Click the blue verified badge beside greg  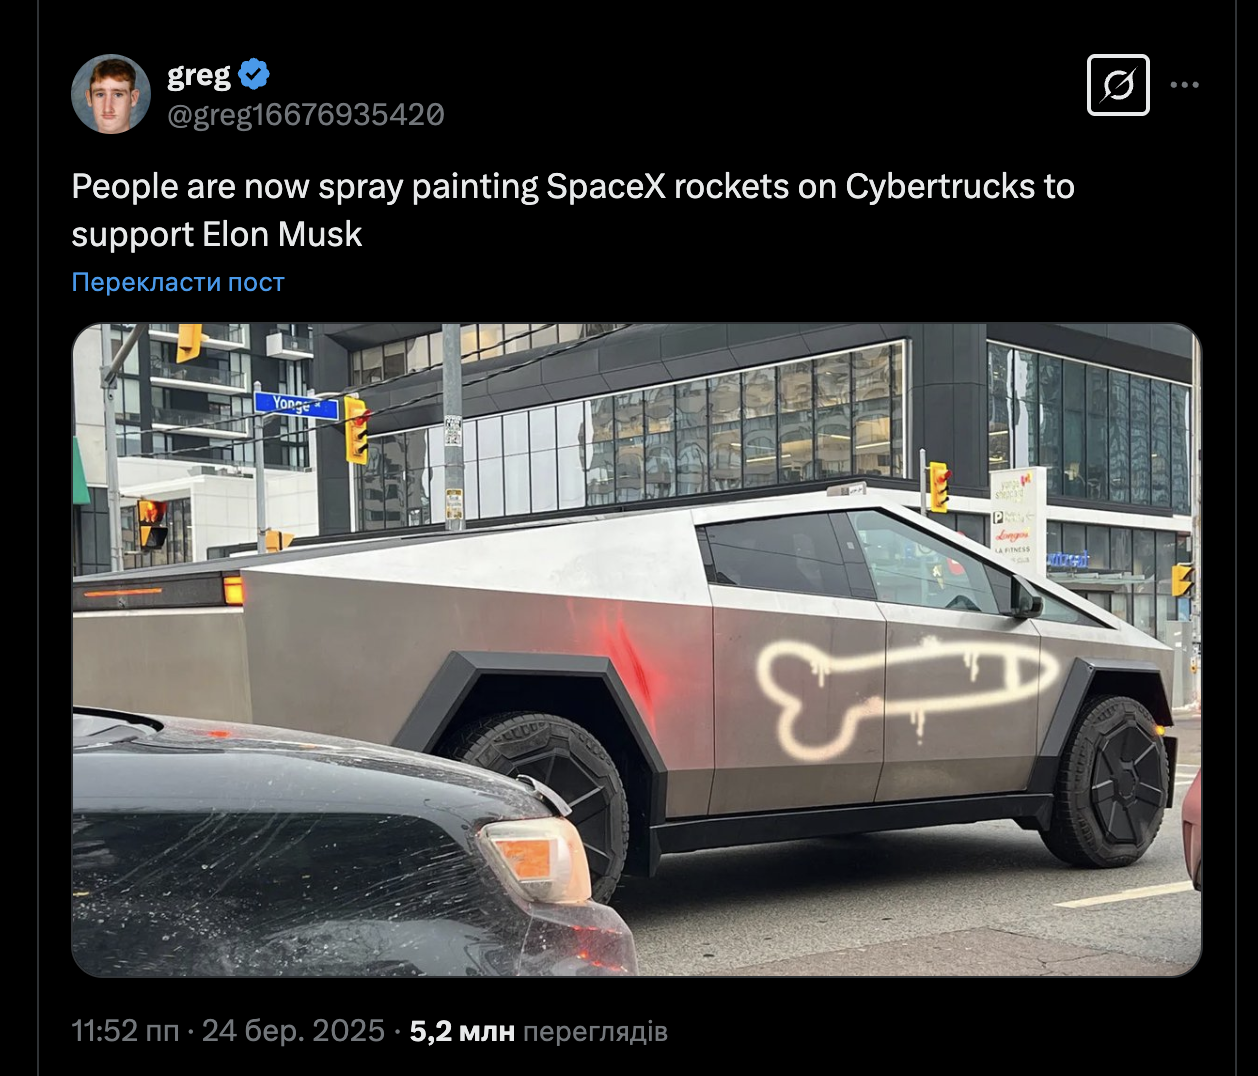(x=254, y=74)
